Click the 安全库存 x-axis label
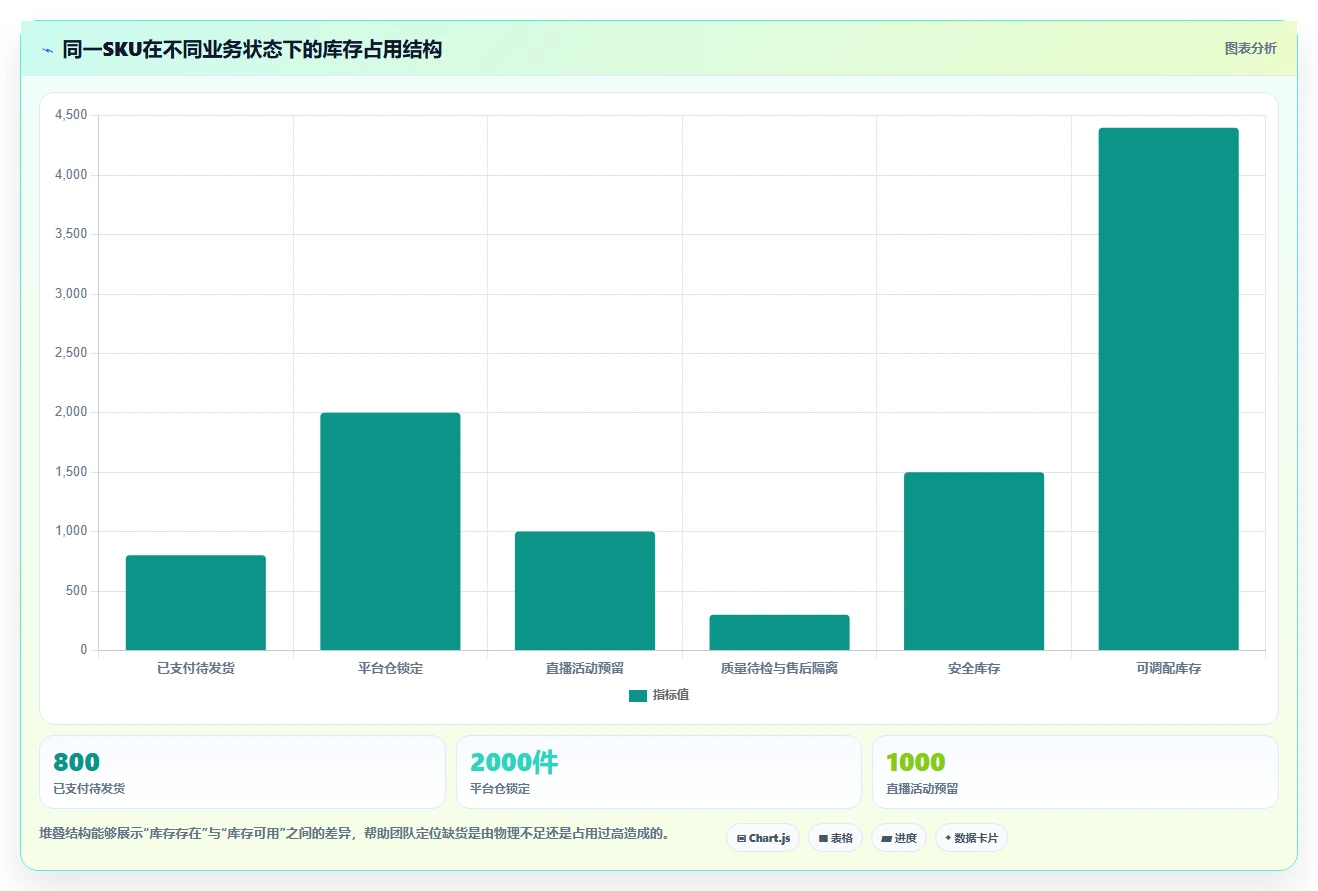Image resolution: width=1318 pixels, height=891 pixels. [974, 668]
